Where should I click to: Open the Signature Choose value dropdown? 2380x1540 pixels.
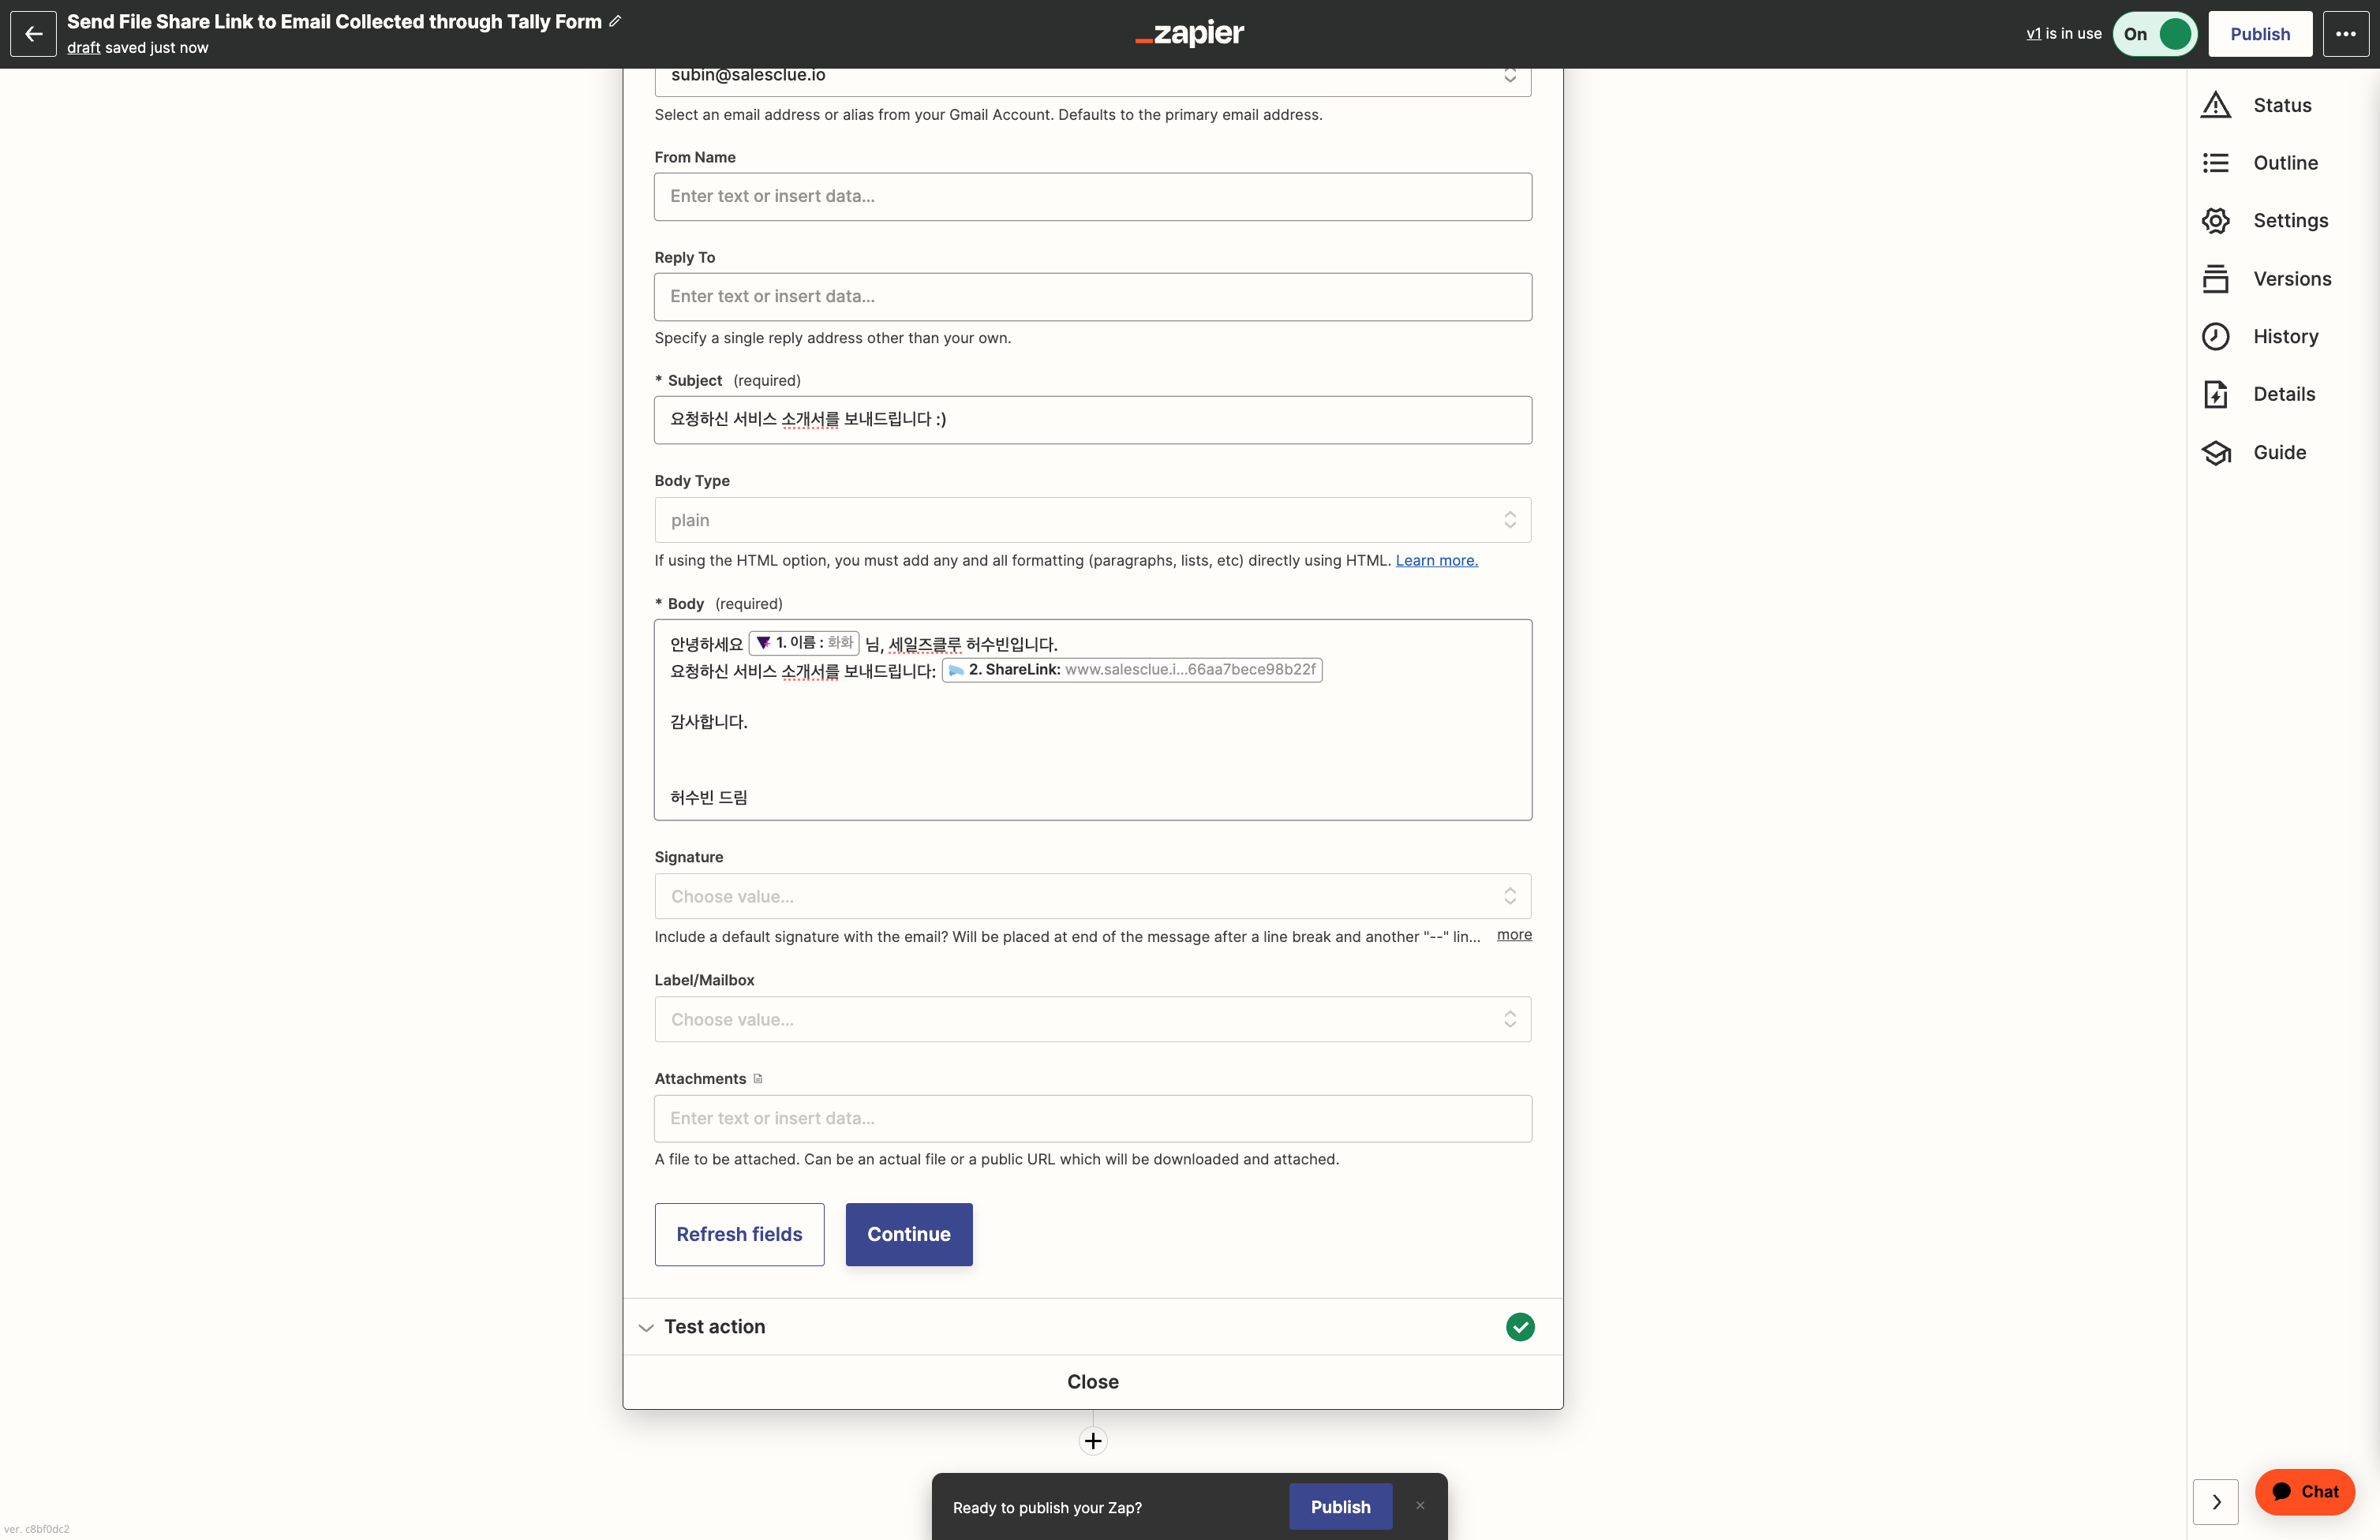(1093, 896)
